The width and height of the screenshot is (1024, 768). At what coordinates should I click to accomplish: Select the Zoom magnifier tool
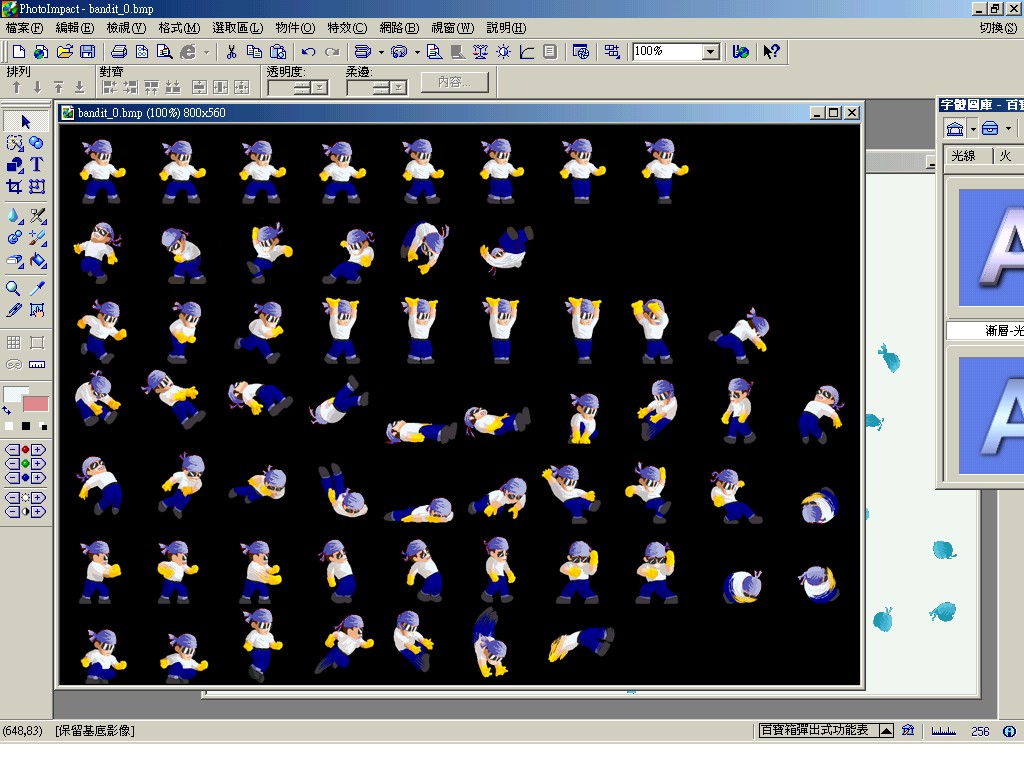tap(13, 288)
